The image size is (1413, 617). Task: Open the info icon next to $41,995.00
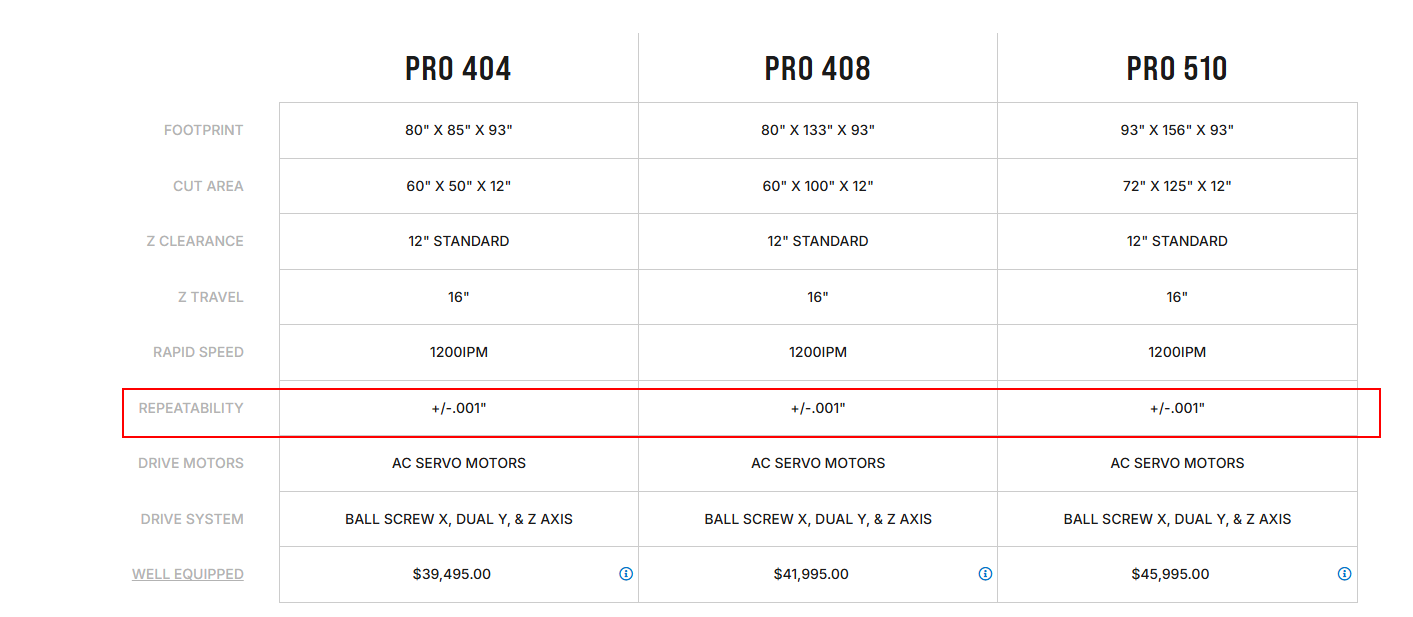tap(985, 574)
